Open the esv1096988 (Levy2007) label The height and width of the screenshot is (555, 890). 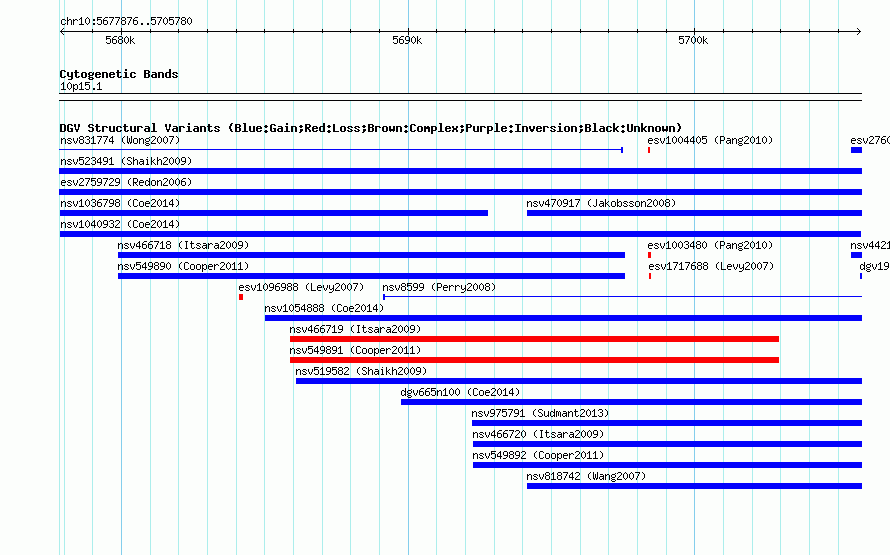click(301, 287)
